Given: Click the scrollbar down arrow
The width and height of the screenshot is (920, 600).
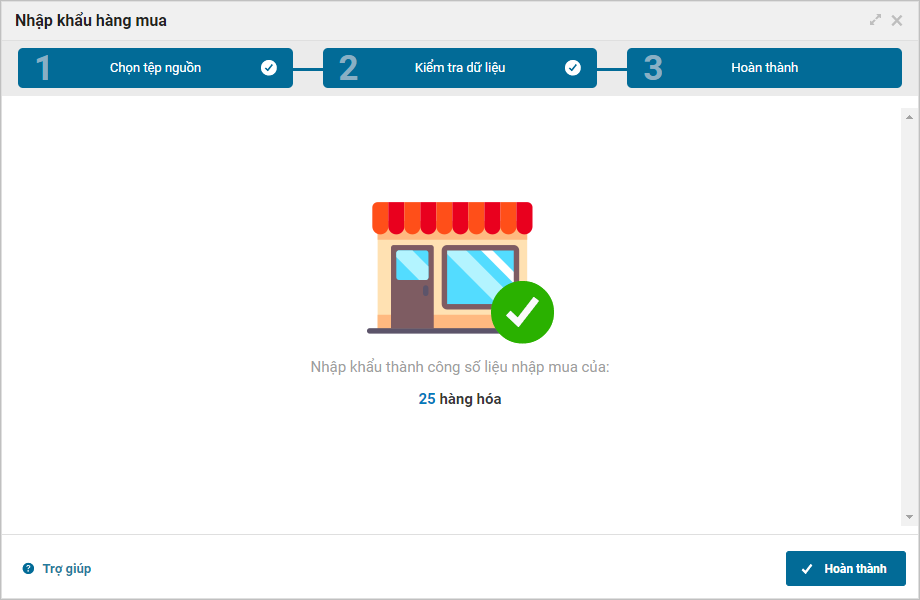Looking at the screenshot, I should [x=909, y=517].
